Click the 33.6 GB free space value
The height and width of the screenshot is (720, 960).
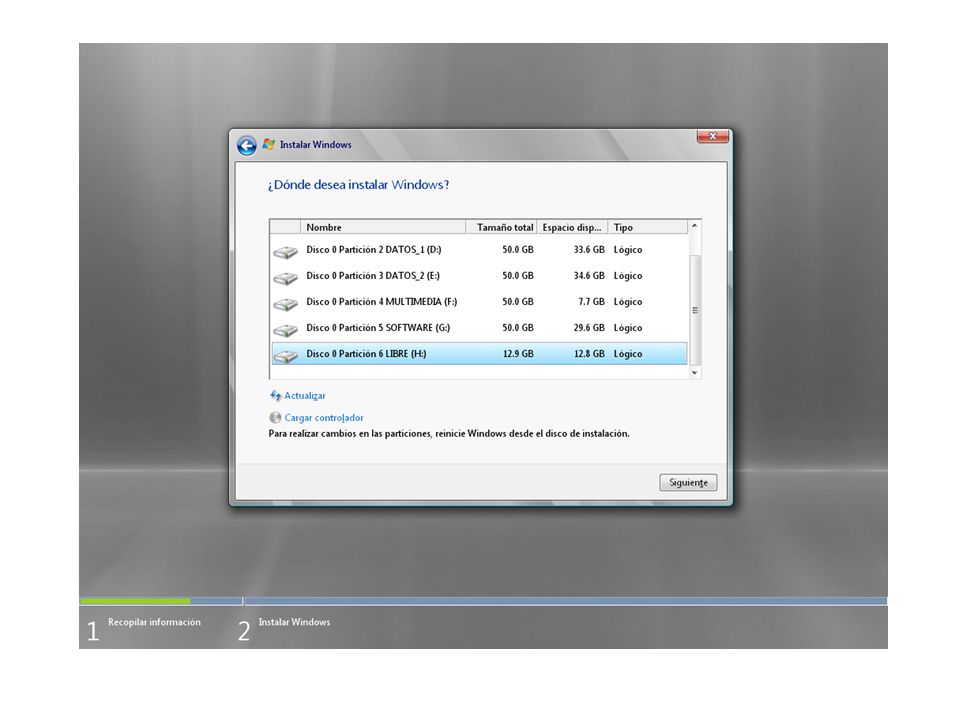coord(589,250)
